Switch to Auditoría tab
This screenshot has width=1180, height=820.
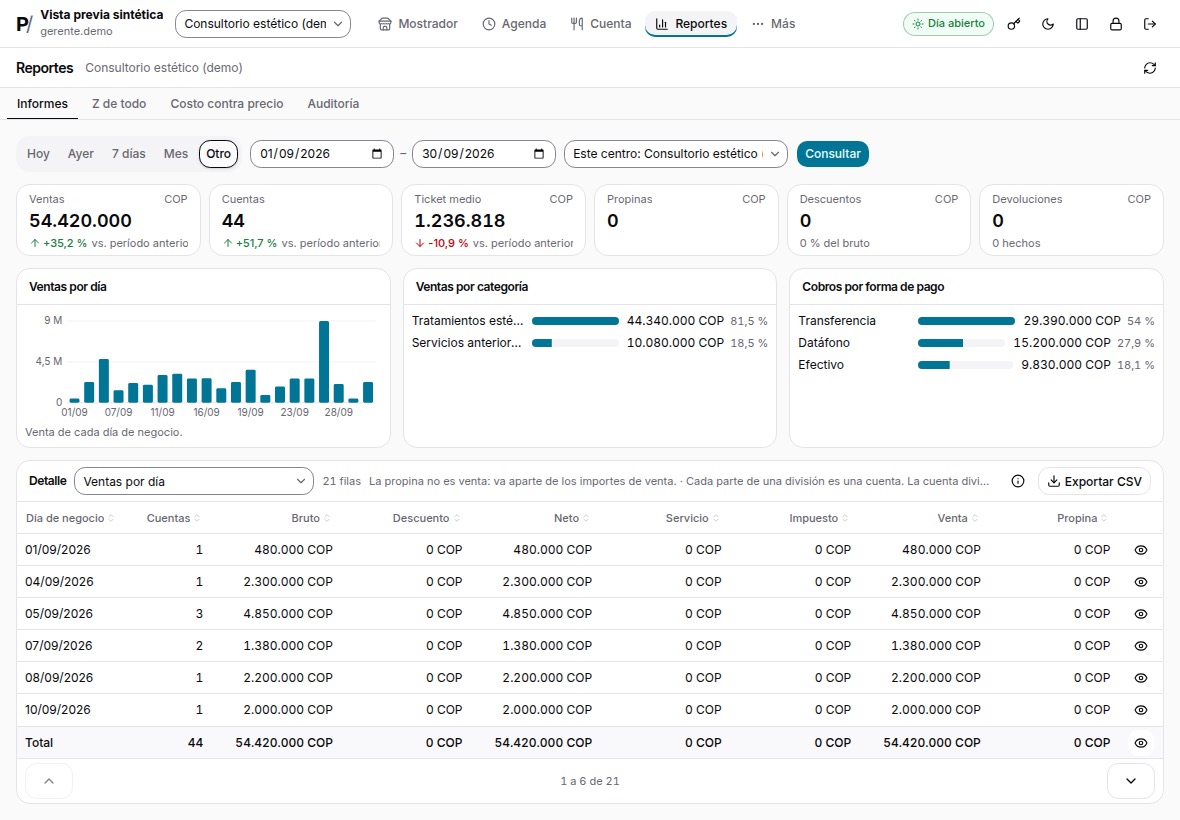333,104
